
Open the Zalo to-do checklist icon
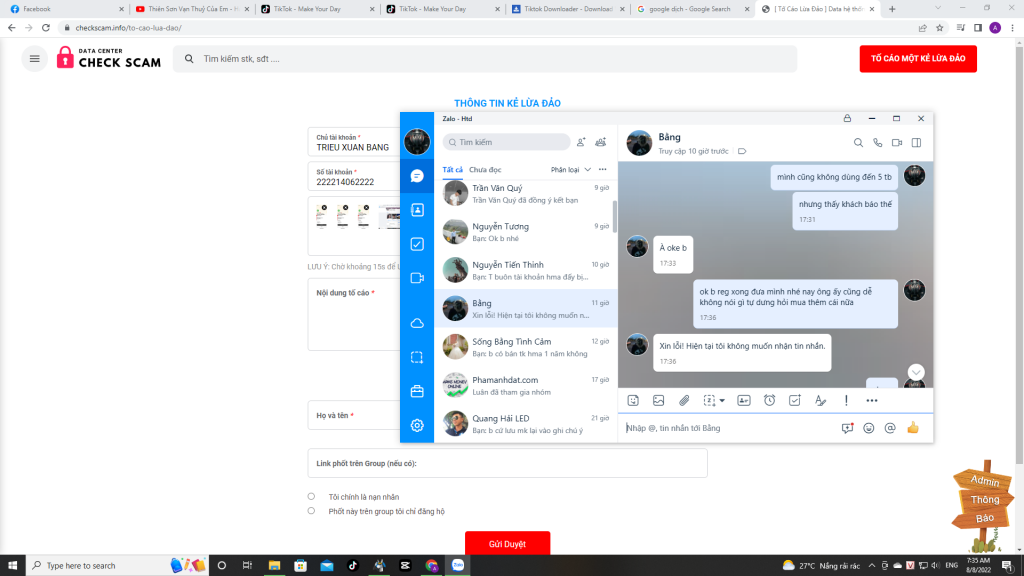(x=417, y=244)
